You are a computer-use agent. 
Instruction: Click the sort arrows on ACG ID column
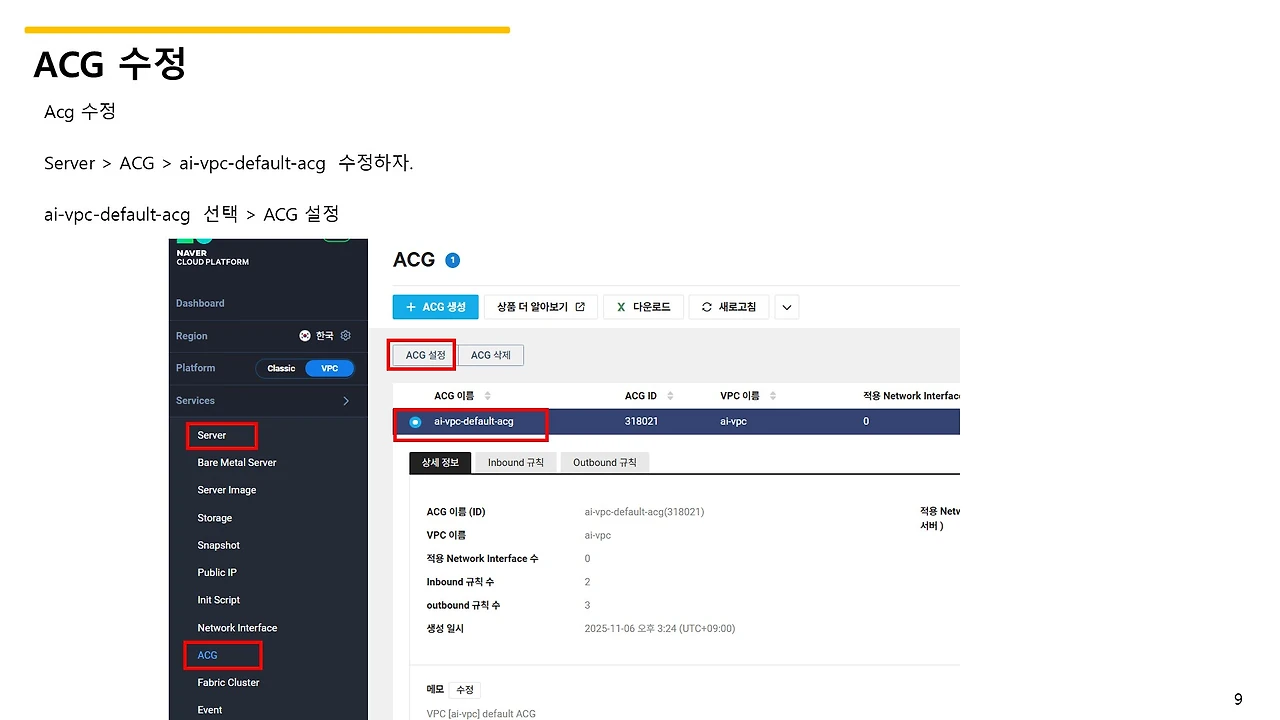[x=670, y=395]
